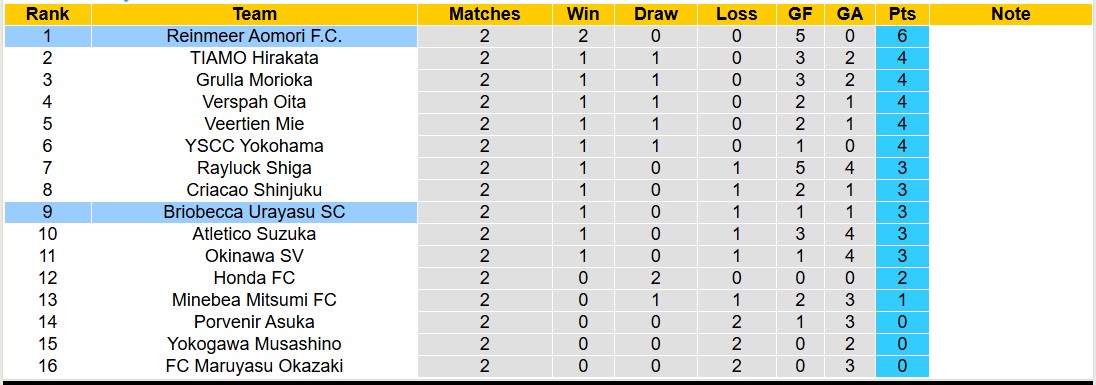Image resolution: width=1096 pixels, height=385 pixels.
Task: Click the Pts column header
Action: click(902, 14)
